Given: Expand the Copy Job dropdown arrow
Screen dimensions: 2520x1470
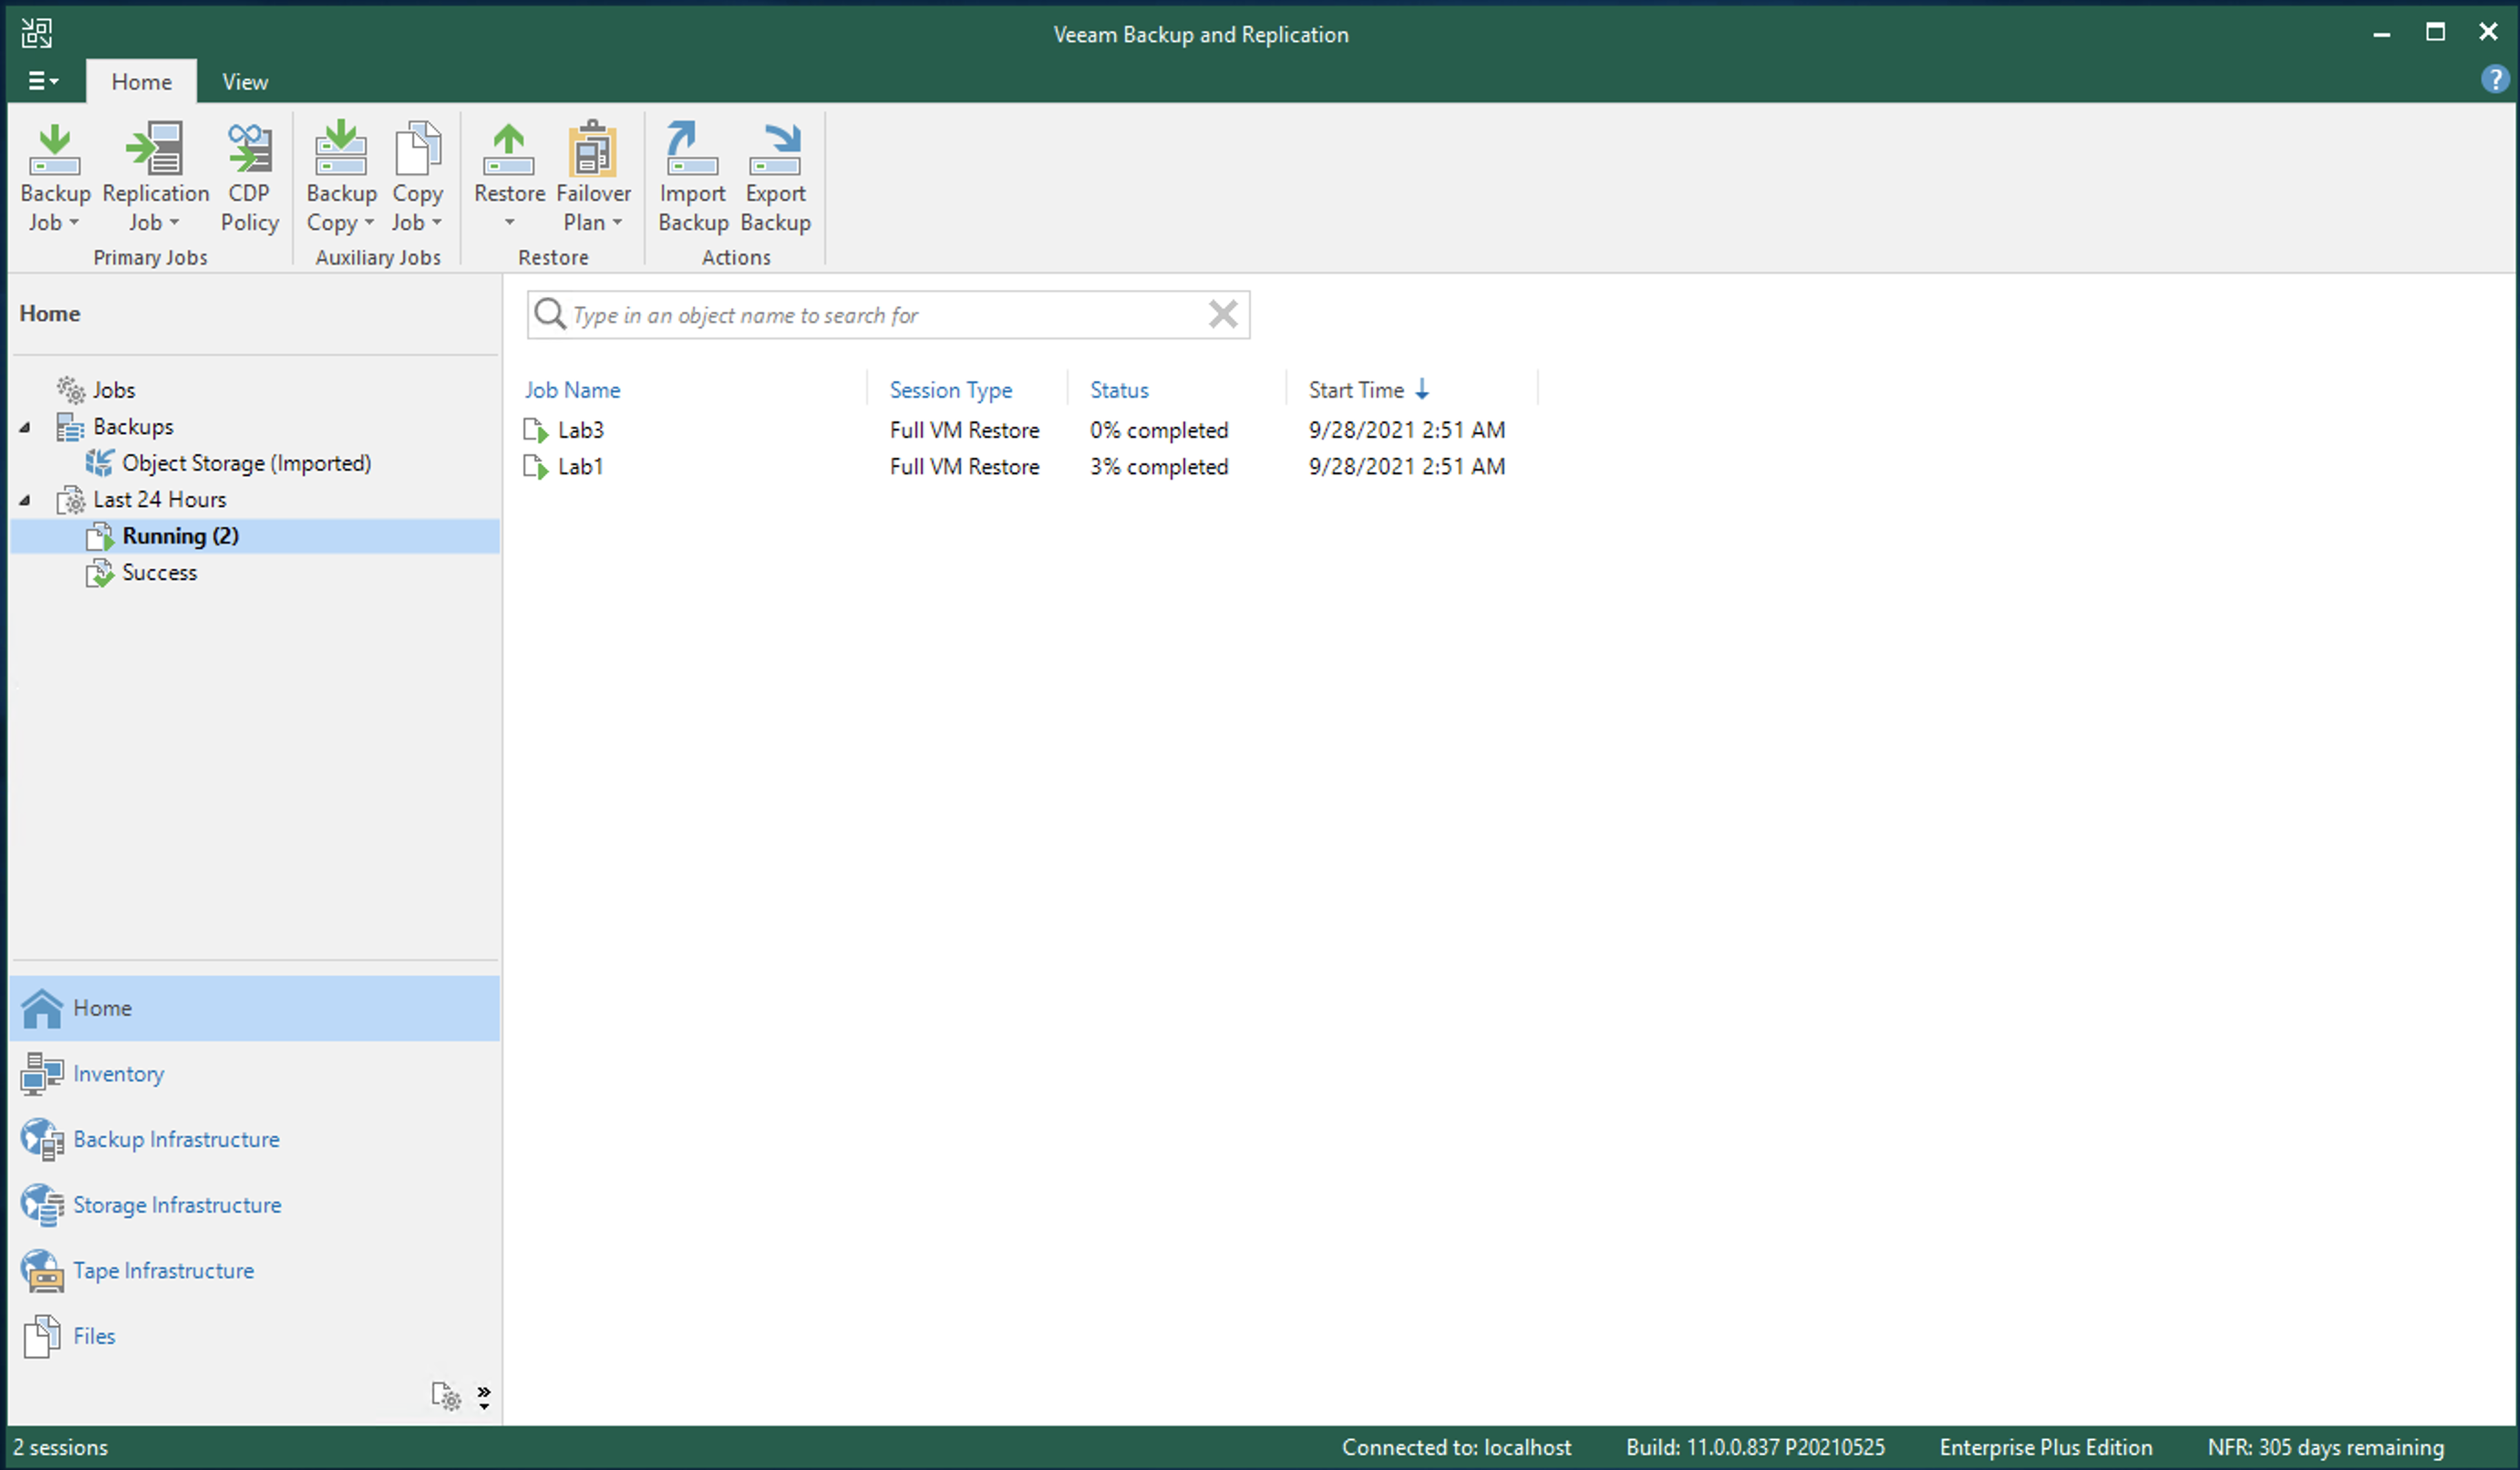Looking at the screenshot, I should pos(436,222).
